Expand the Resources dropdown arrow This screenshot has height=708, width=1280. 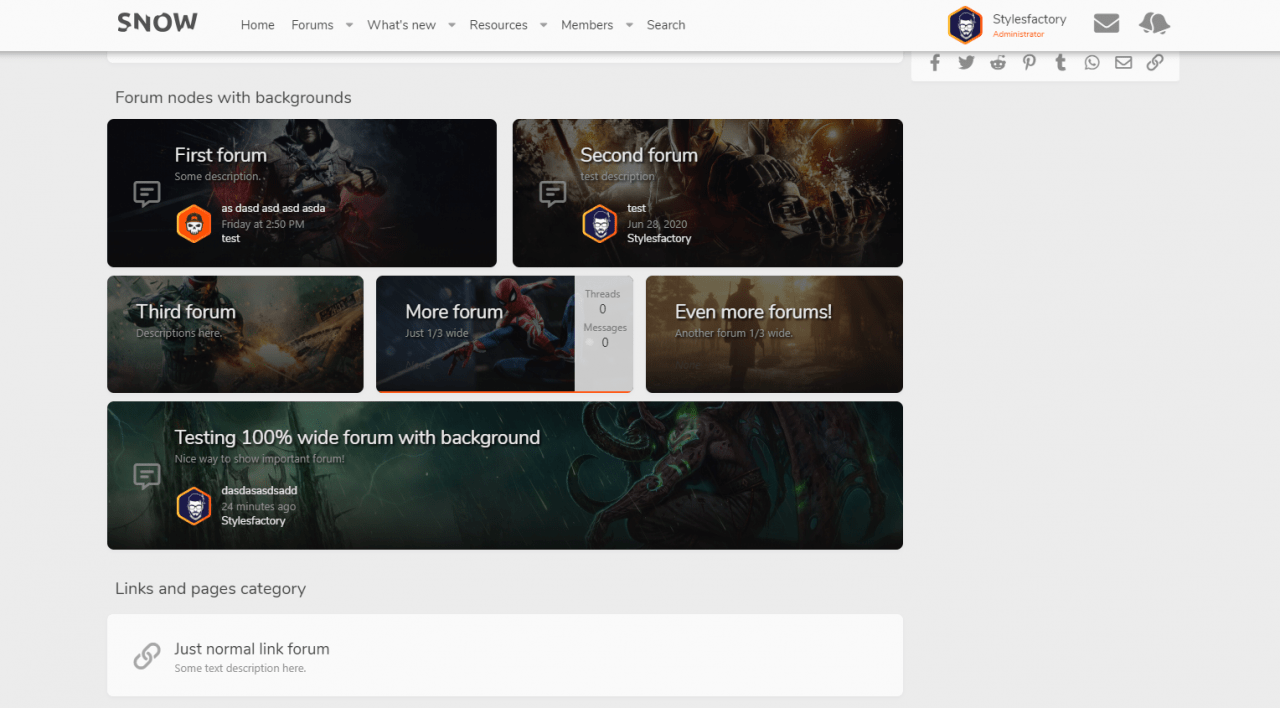point(543,25)
